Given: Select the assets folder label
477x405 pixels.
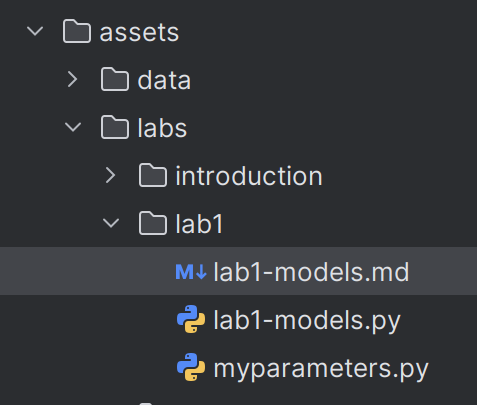Looking at the screenshot, I should (139, 33).
